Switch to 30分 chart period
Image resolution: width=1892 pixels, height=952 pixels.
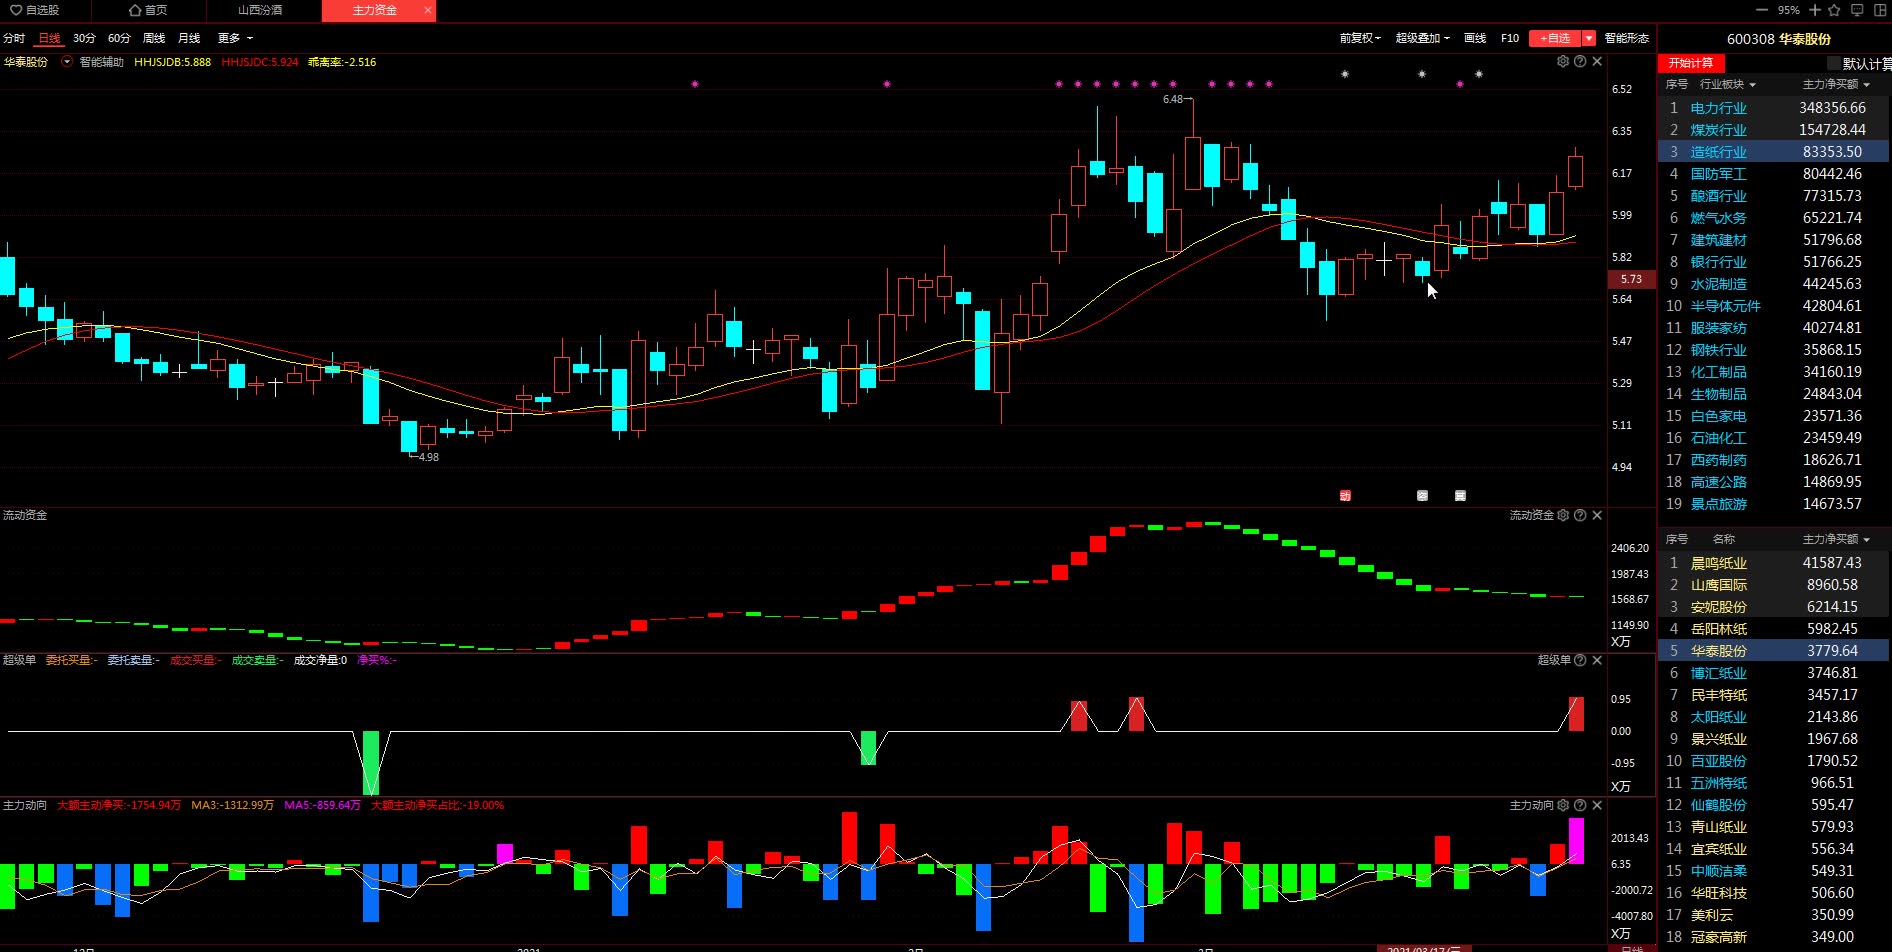84,38
